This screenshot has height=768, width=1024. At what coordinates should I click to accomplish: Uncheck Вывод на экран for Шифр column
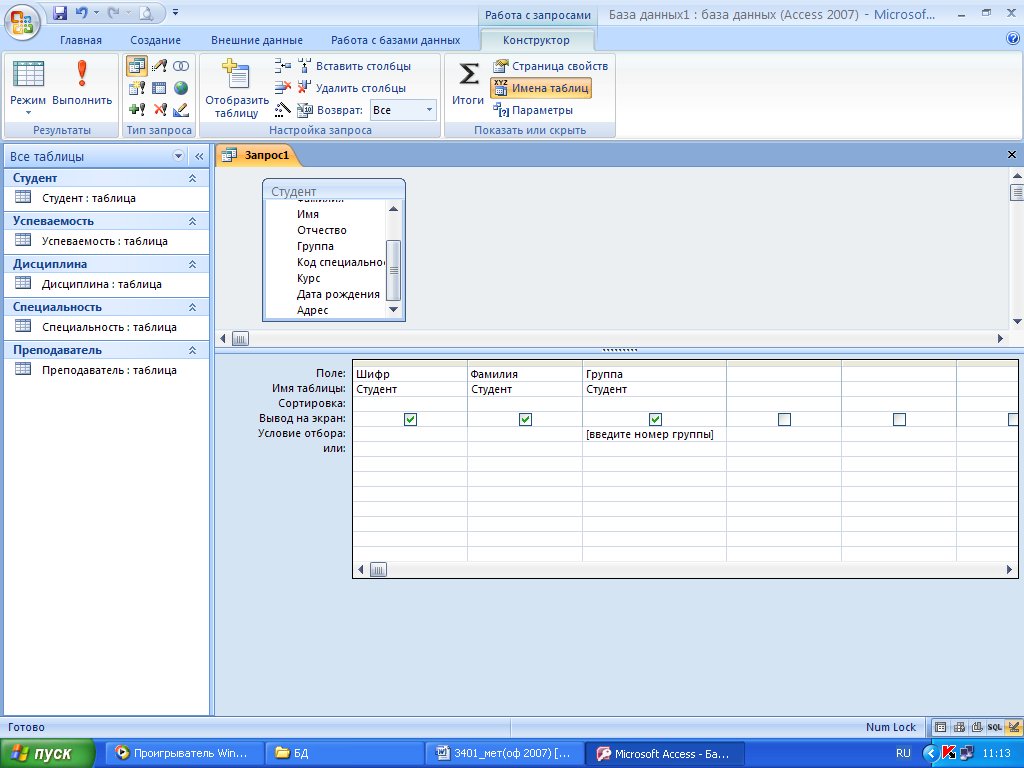(x=410, y=419)
